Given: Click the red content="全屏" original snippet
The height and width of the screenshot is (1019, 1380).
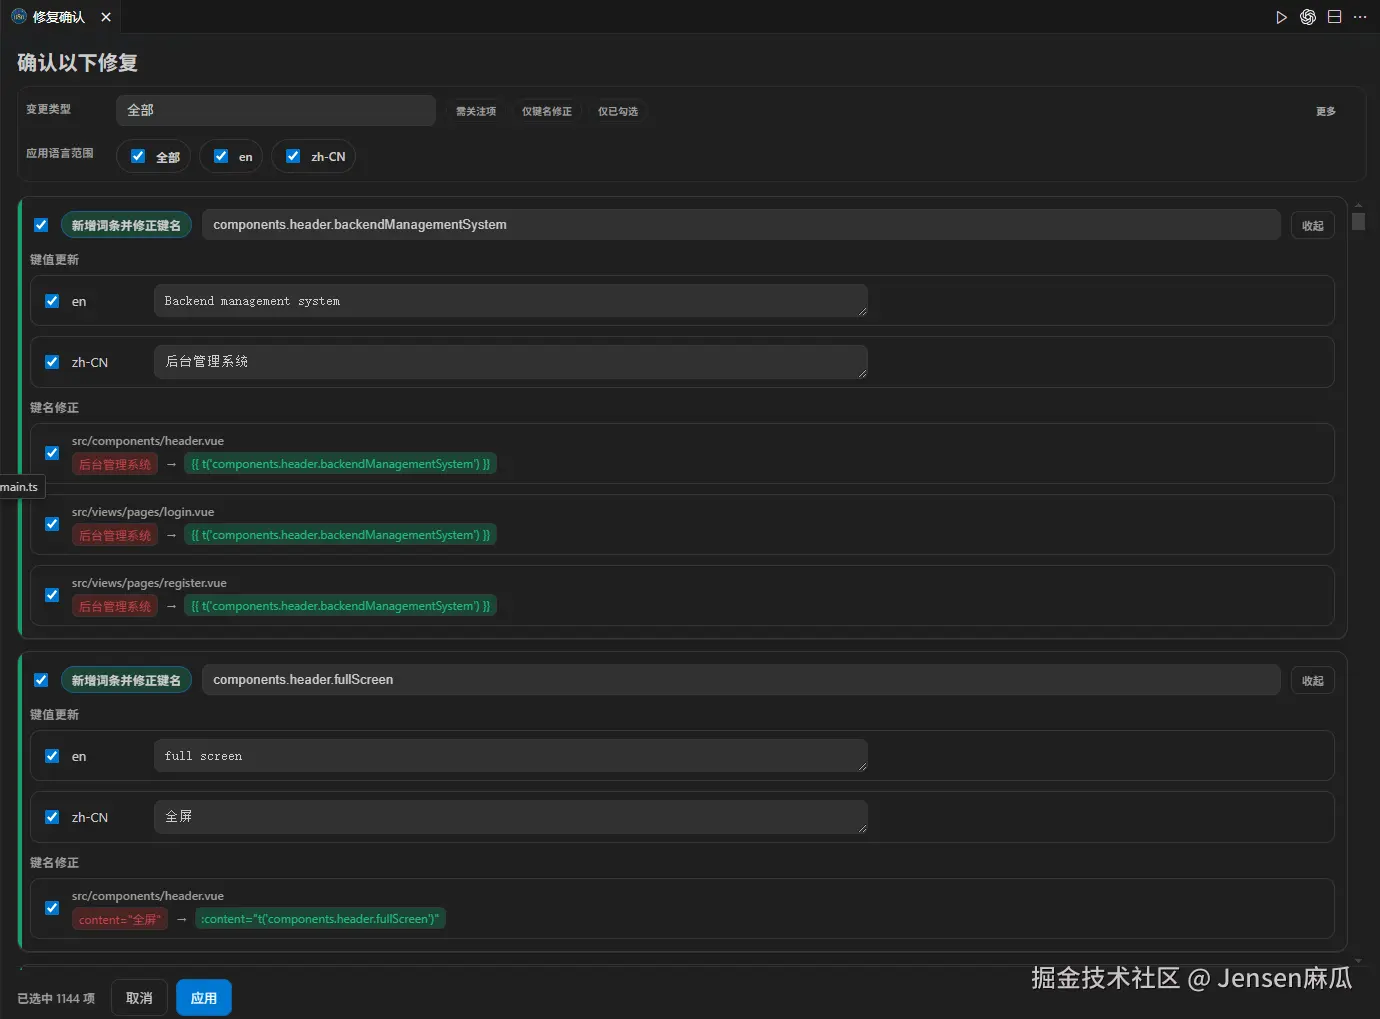Looking at the screenshot, I should click(x=120, y=919).
